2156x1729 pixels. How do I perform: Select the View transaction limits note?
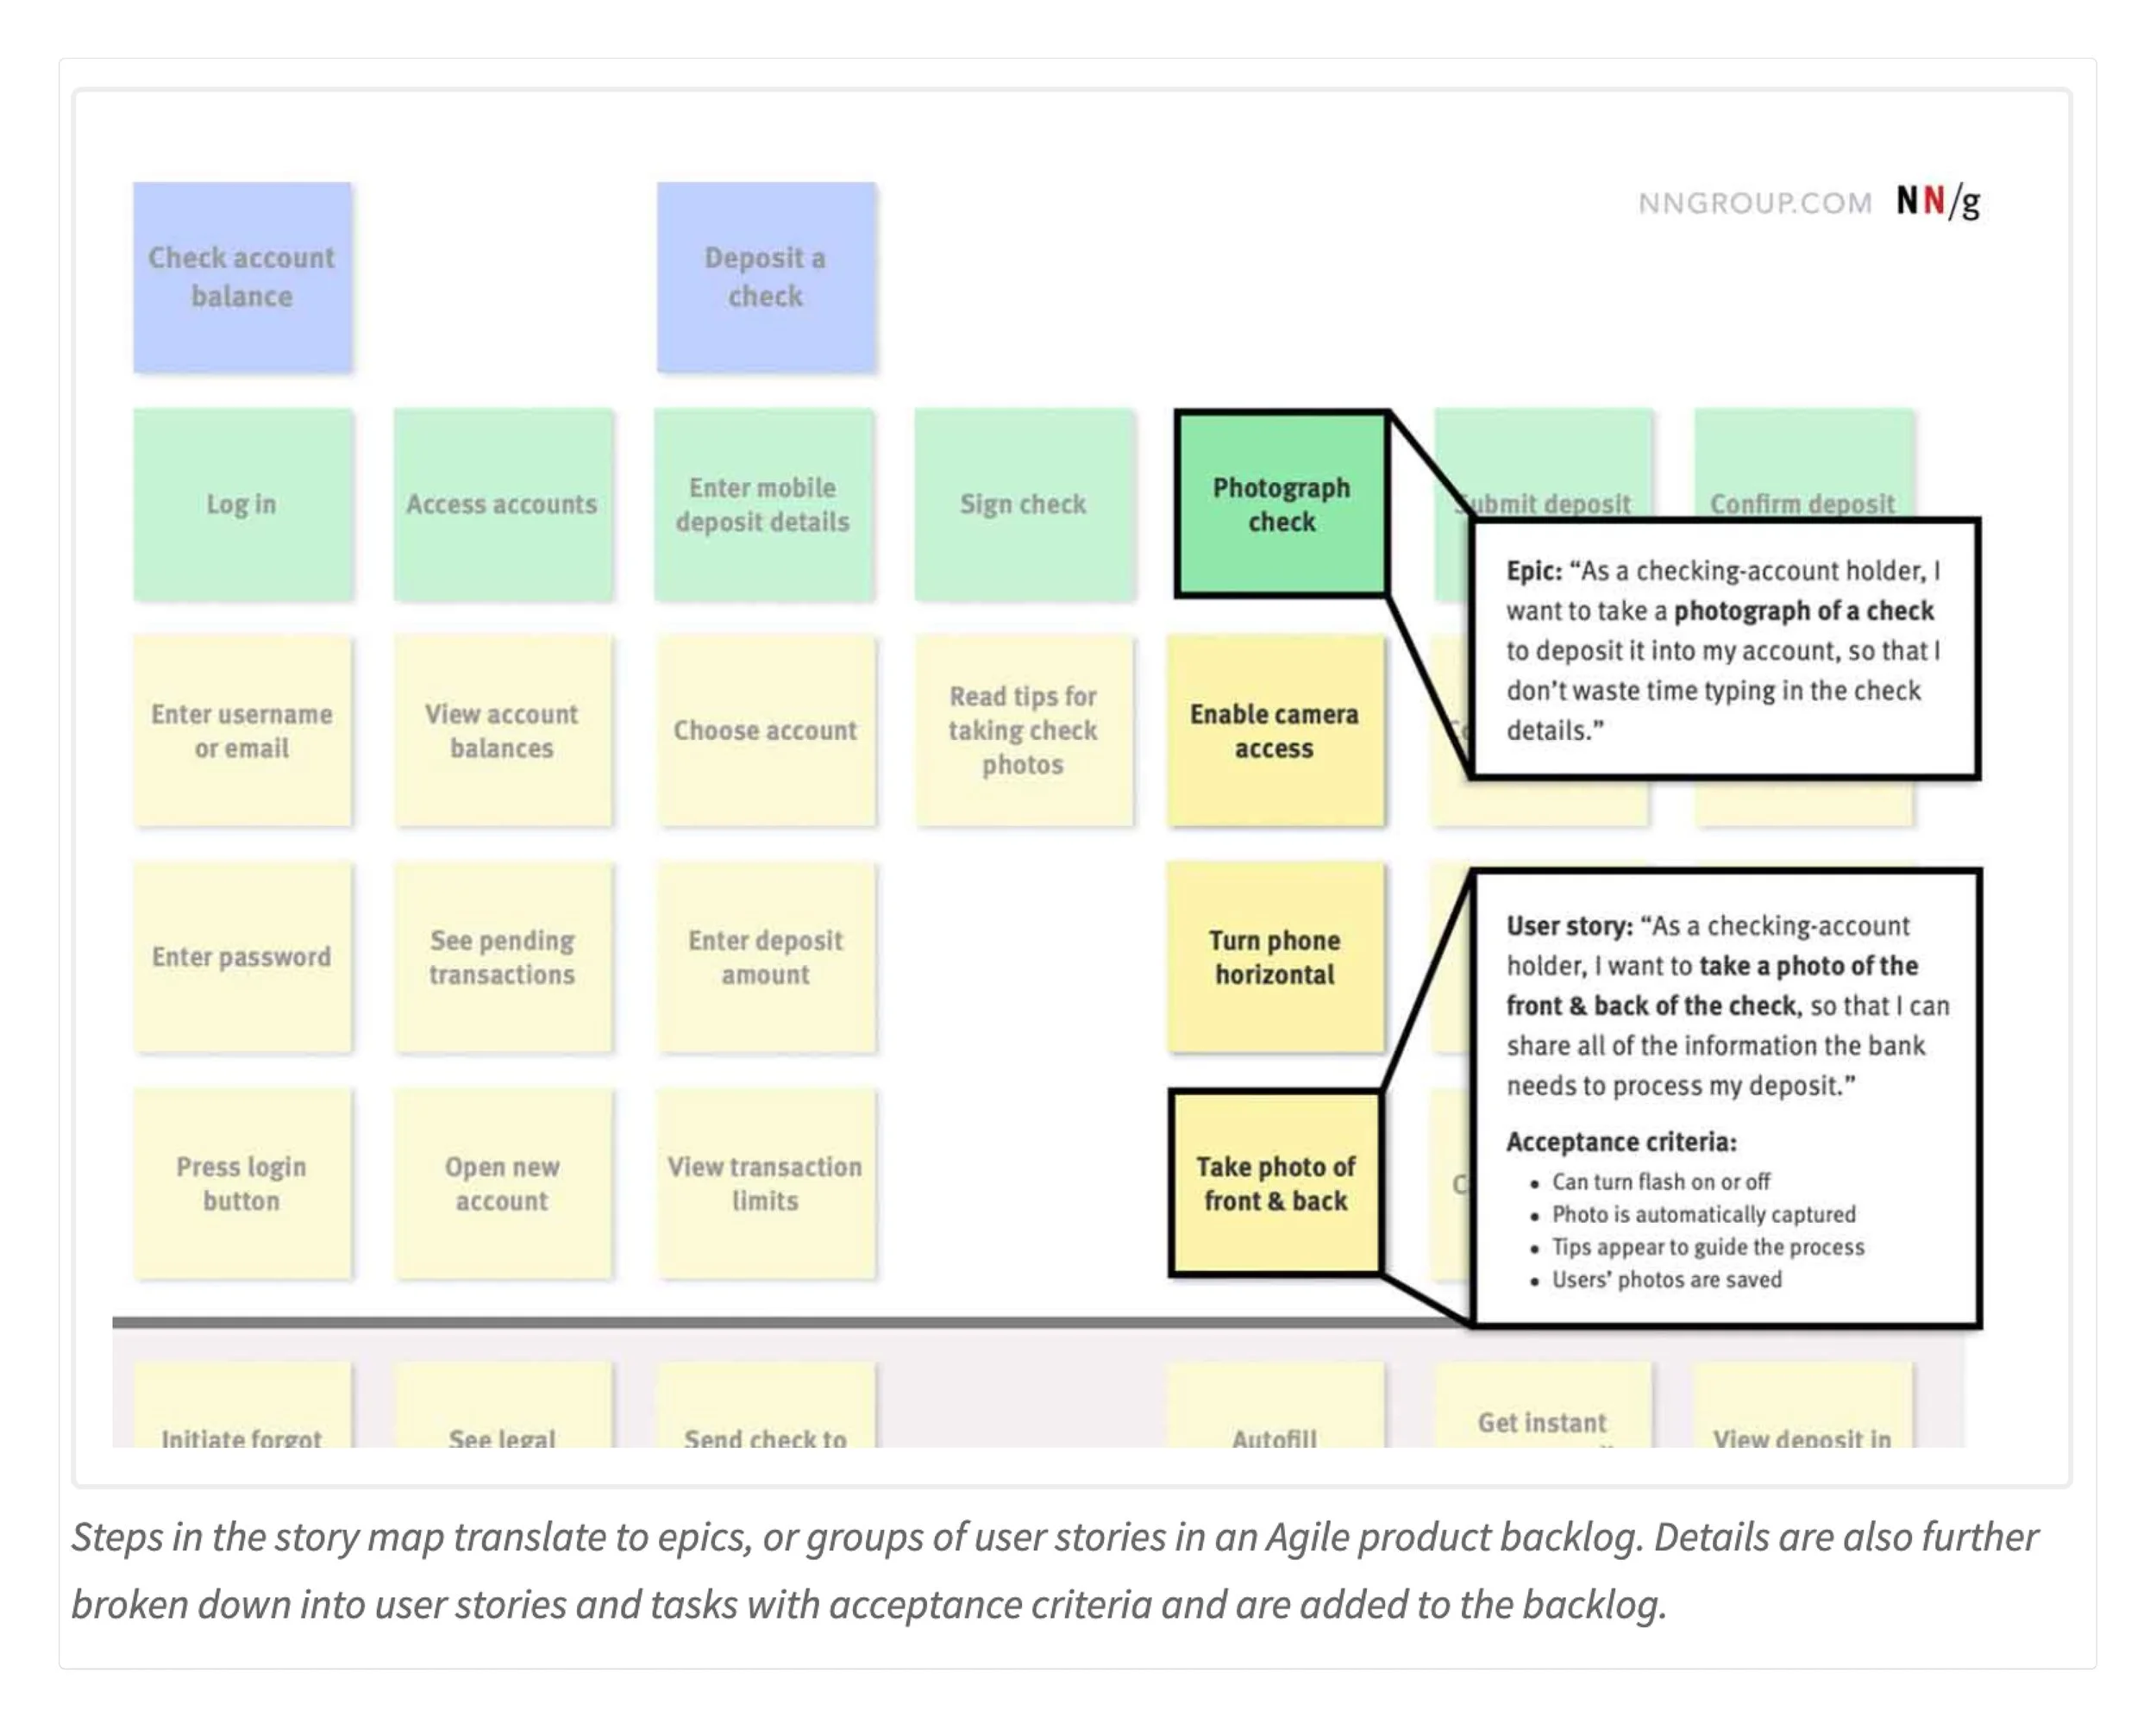pos(766,1183)
